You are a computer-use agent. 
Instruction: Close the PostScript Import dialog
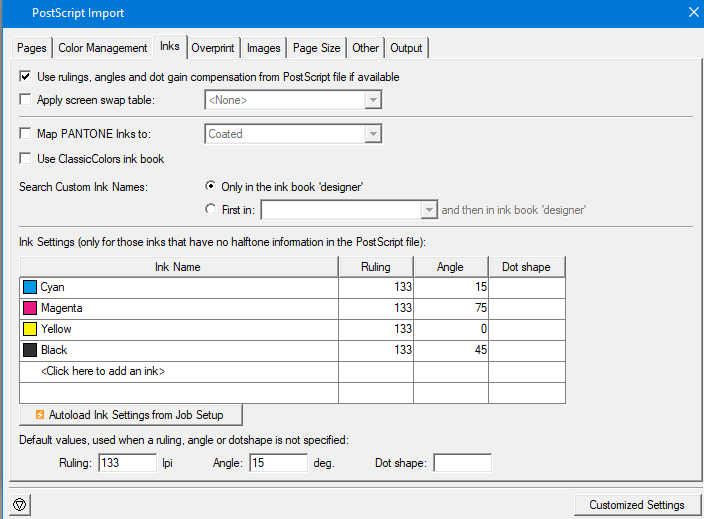click(694, 13)
